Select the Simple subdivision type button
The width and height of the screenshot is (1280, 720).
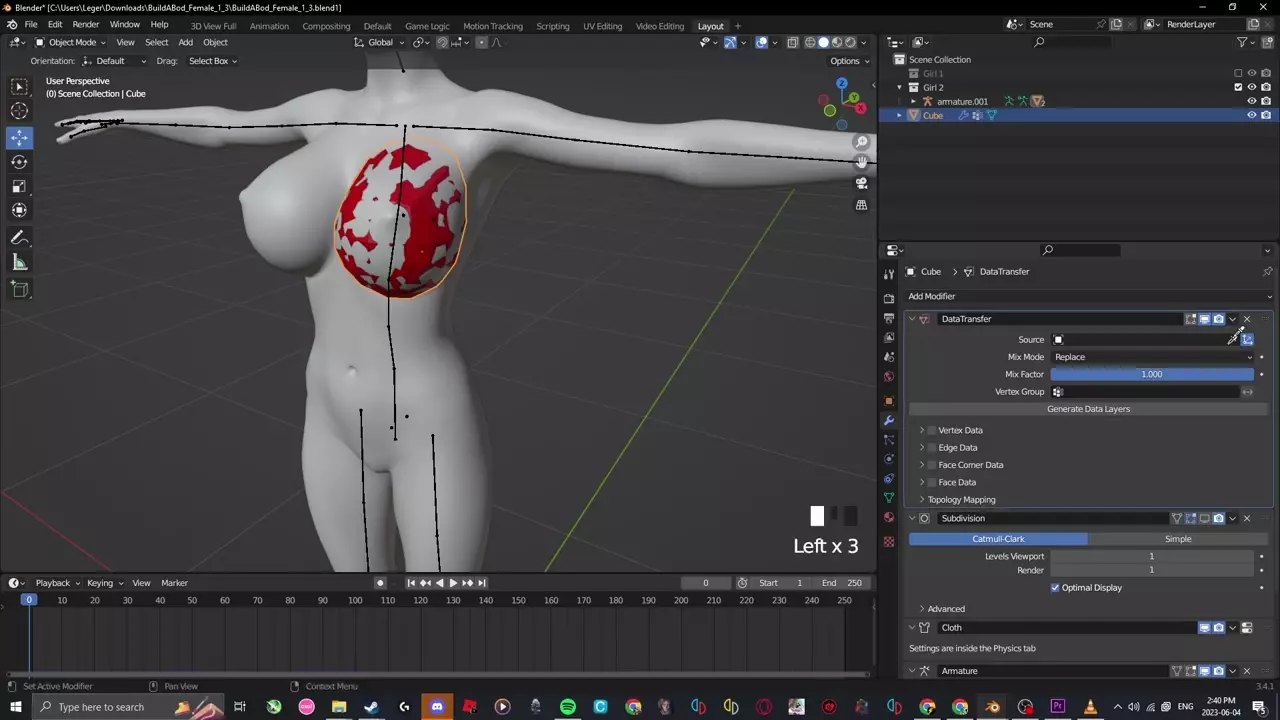[1177, 539]
